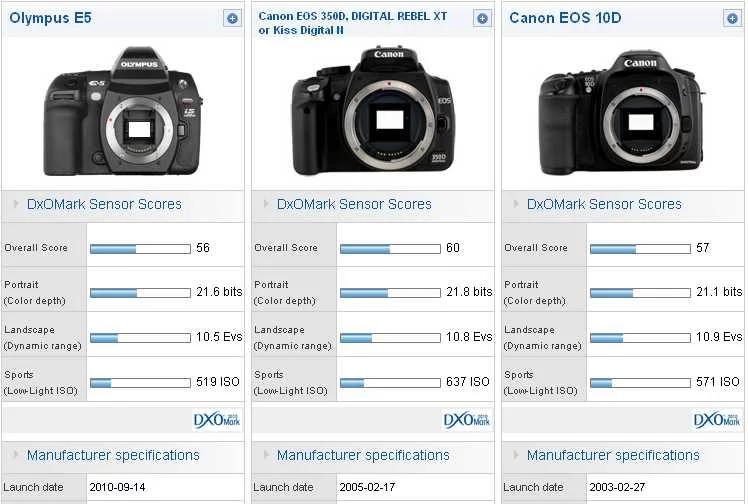
Task: Click Canon EOS 10D DxOMark Sensor Scores heading
Action: click(604, 204)
